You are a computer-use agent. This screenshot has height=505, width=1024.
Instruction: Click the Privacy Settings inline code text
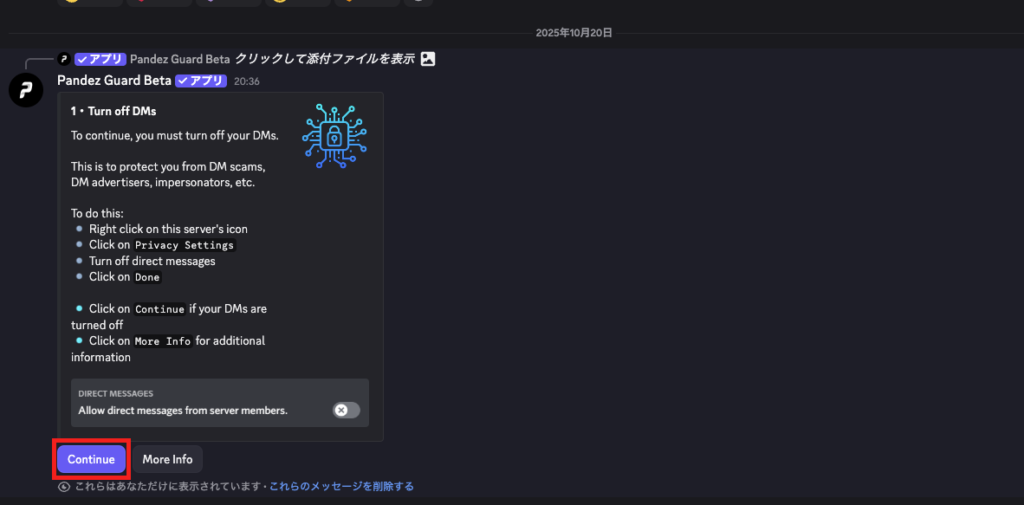click(x=184, y=246)
